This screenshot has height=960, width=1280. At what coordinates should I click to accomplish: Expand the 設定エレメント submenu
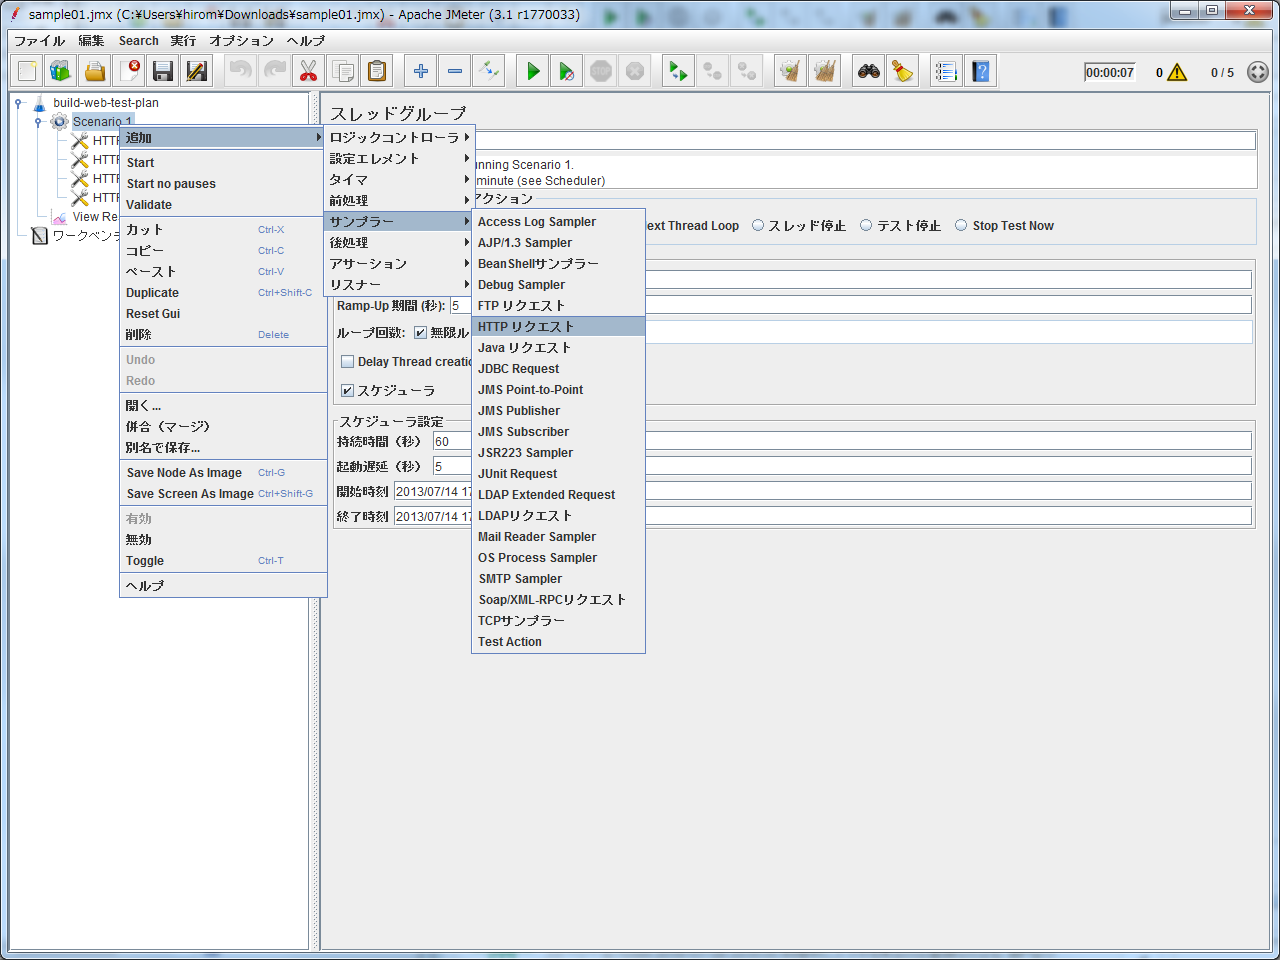(x=399, y=158)
